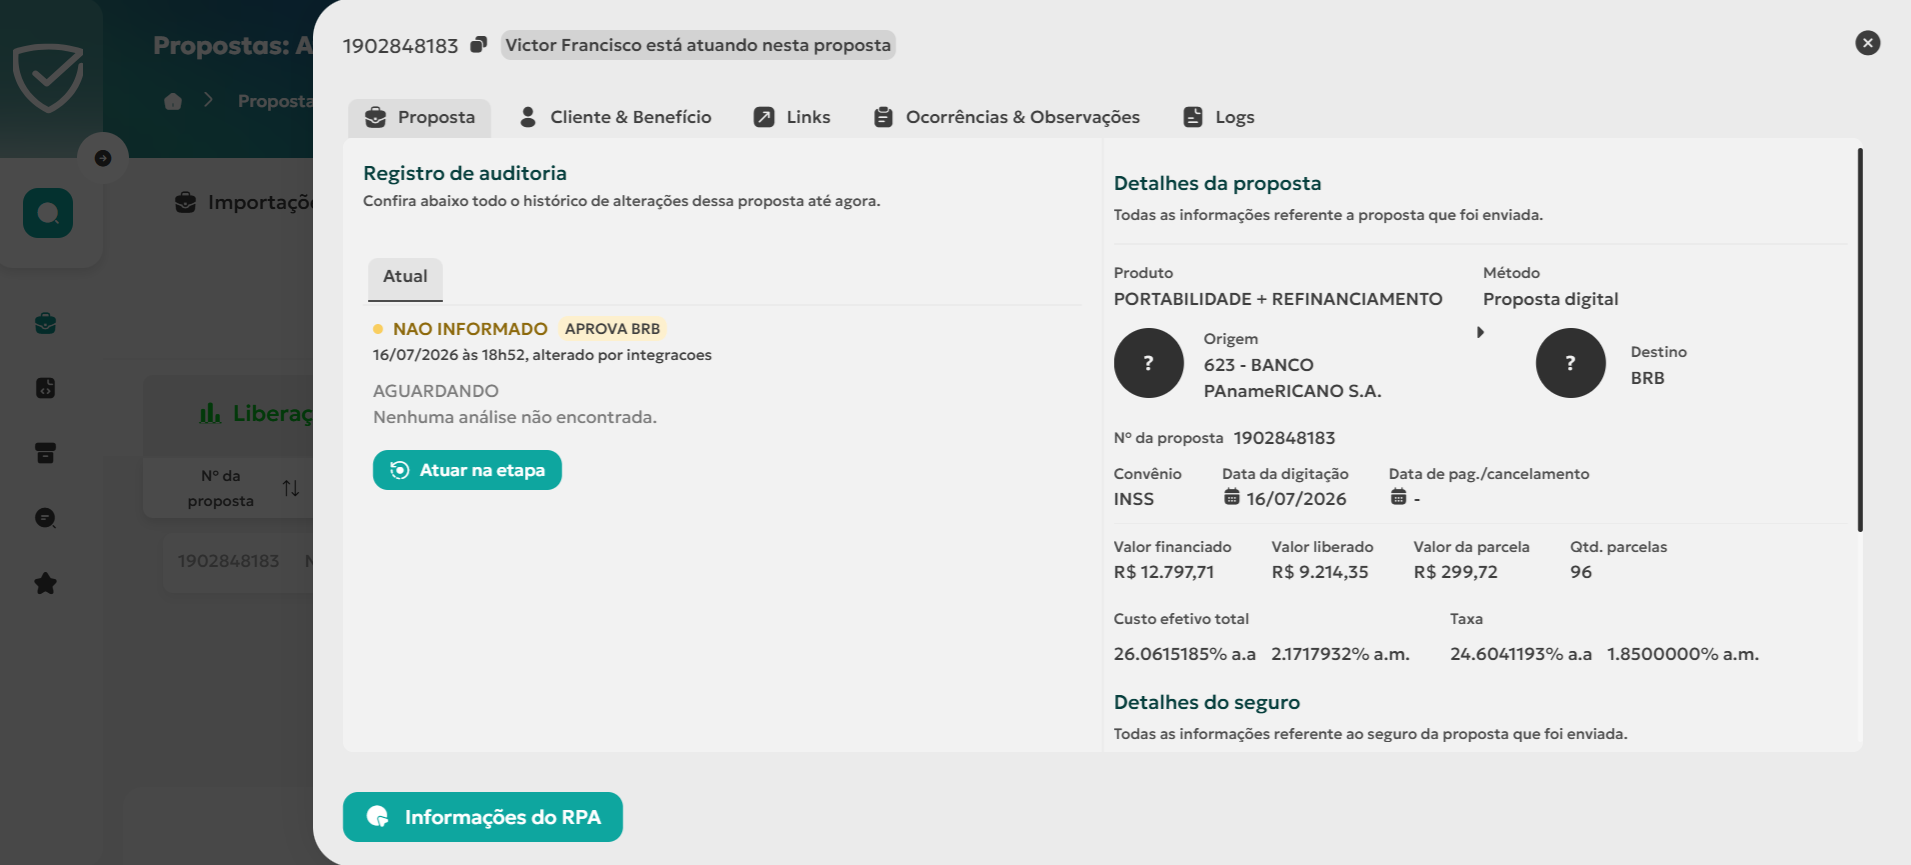The width and height of the screenshot is (1911, 865).
Task: Click the Proposta breadcrumb link
Action: [275, 101]
